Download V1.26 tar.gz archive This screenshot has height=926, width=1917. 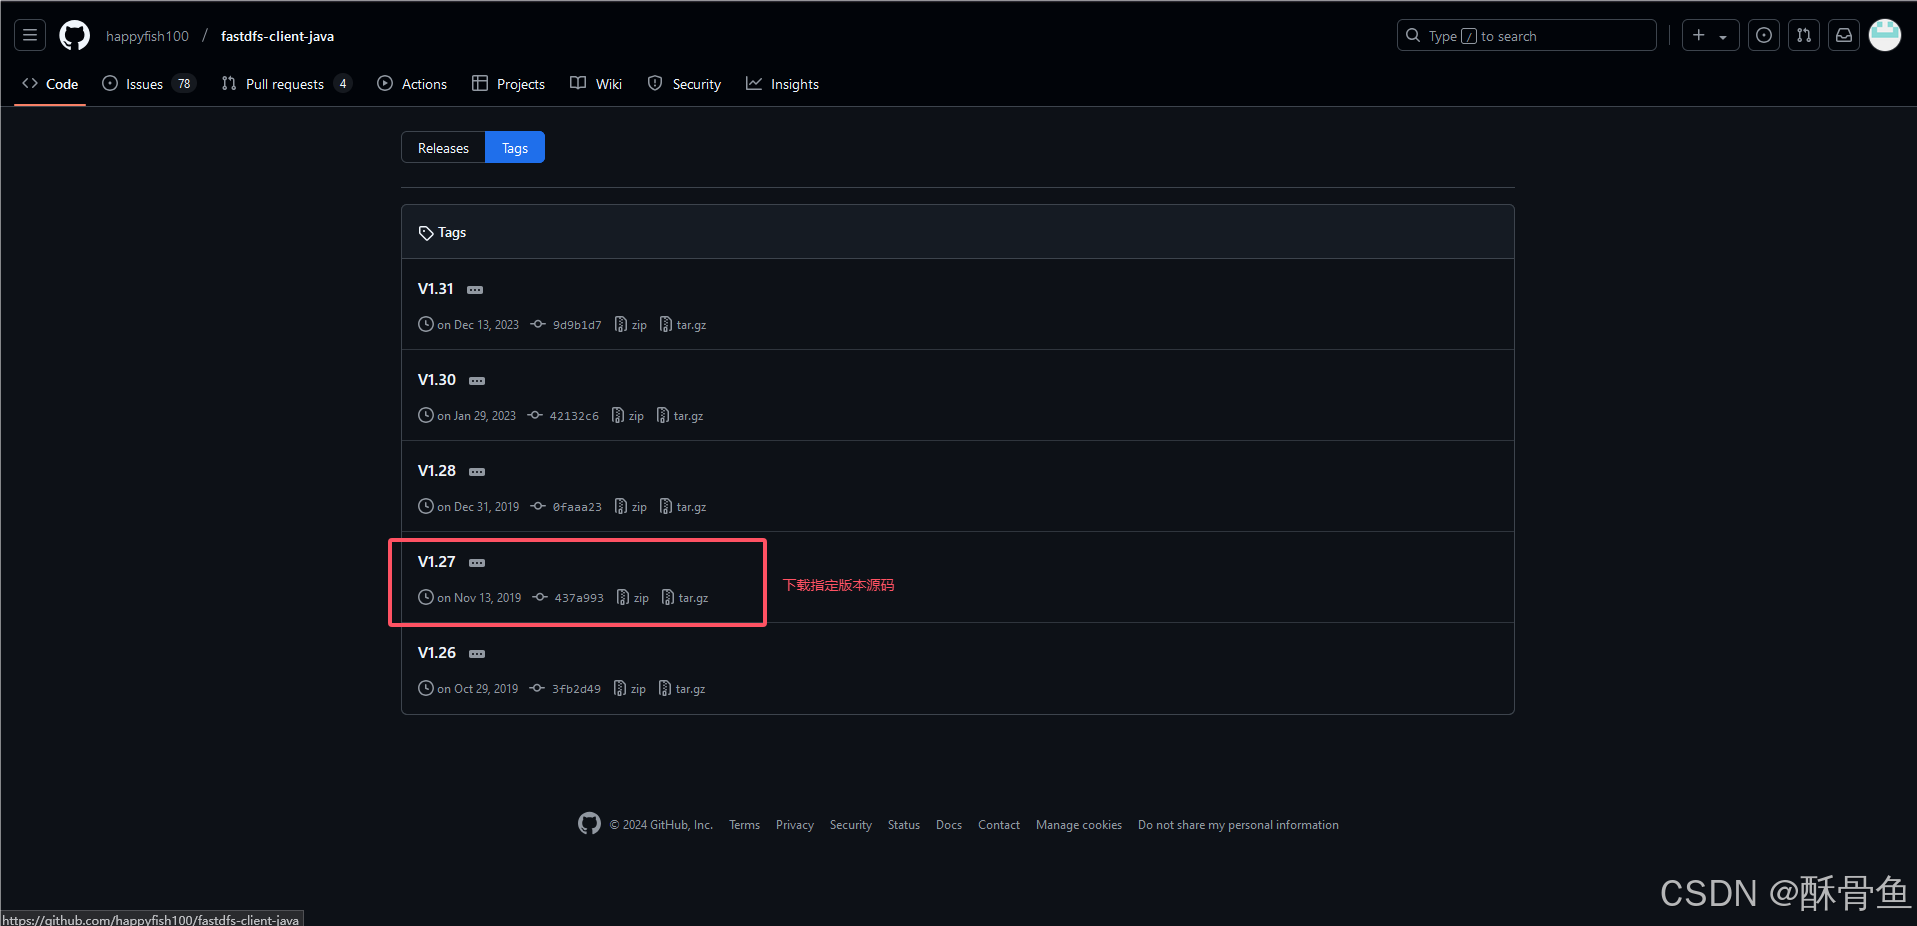point(682,689)
